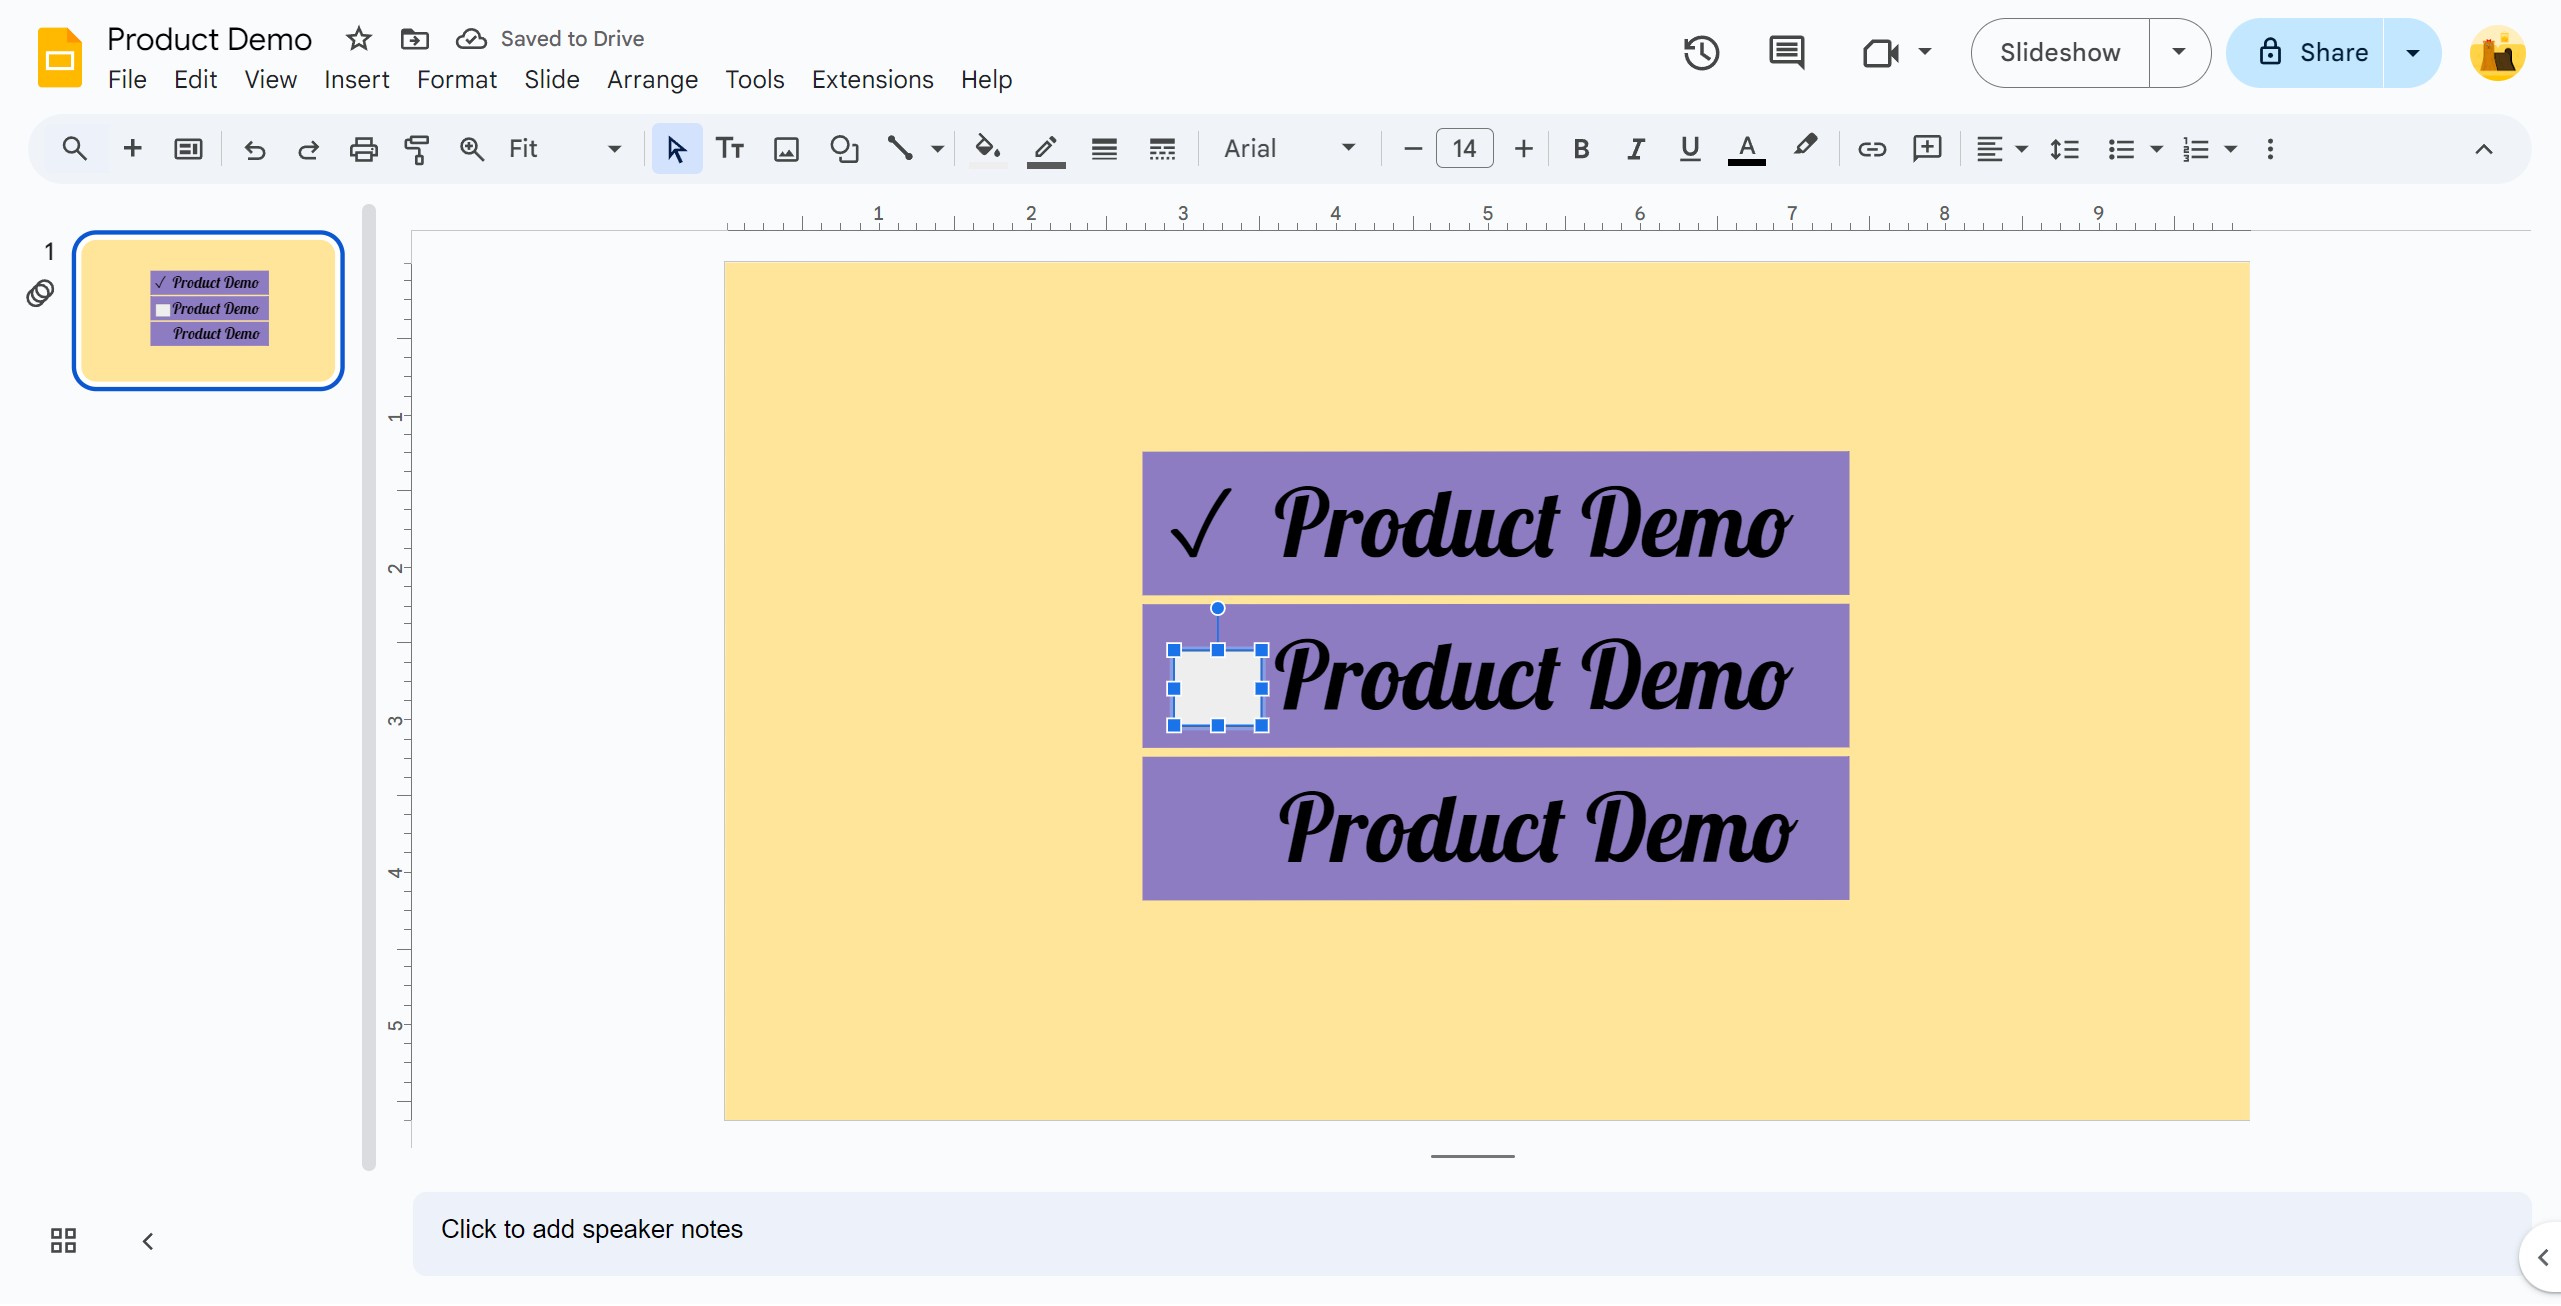Open the Shape insert tool
Screen dimensions: 2561x1306
(x=844, y=149)
